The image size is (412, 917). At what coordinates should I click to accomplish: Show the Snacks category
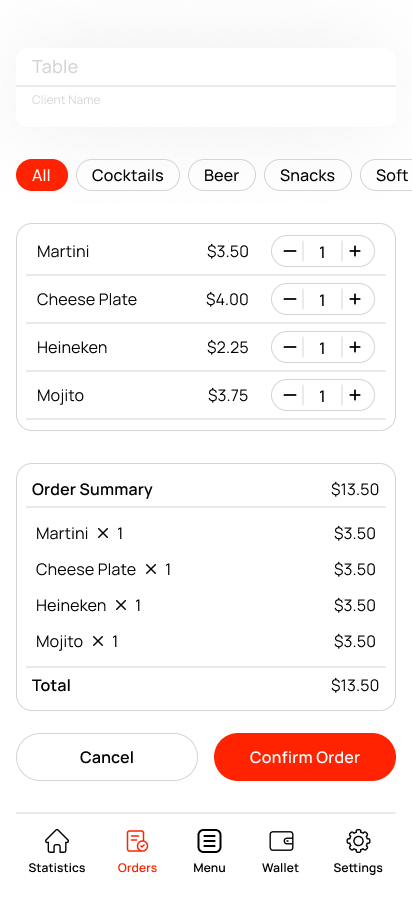[308, 175]
